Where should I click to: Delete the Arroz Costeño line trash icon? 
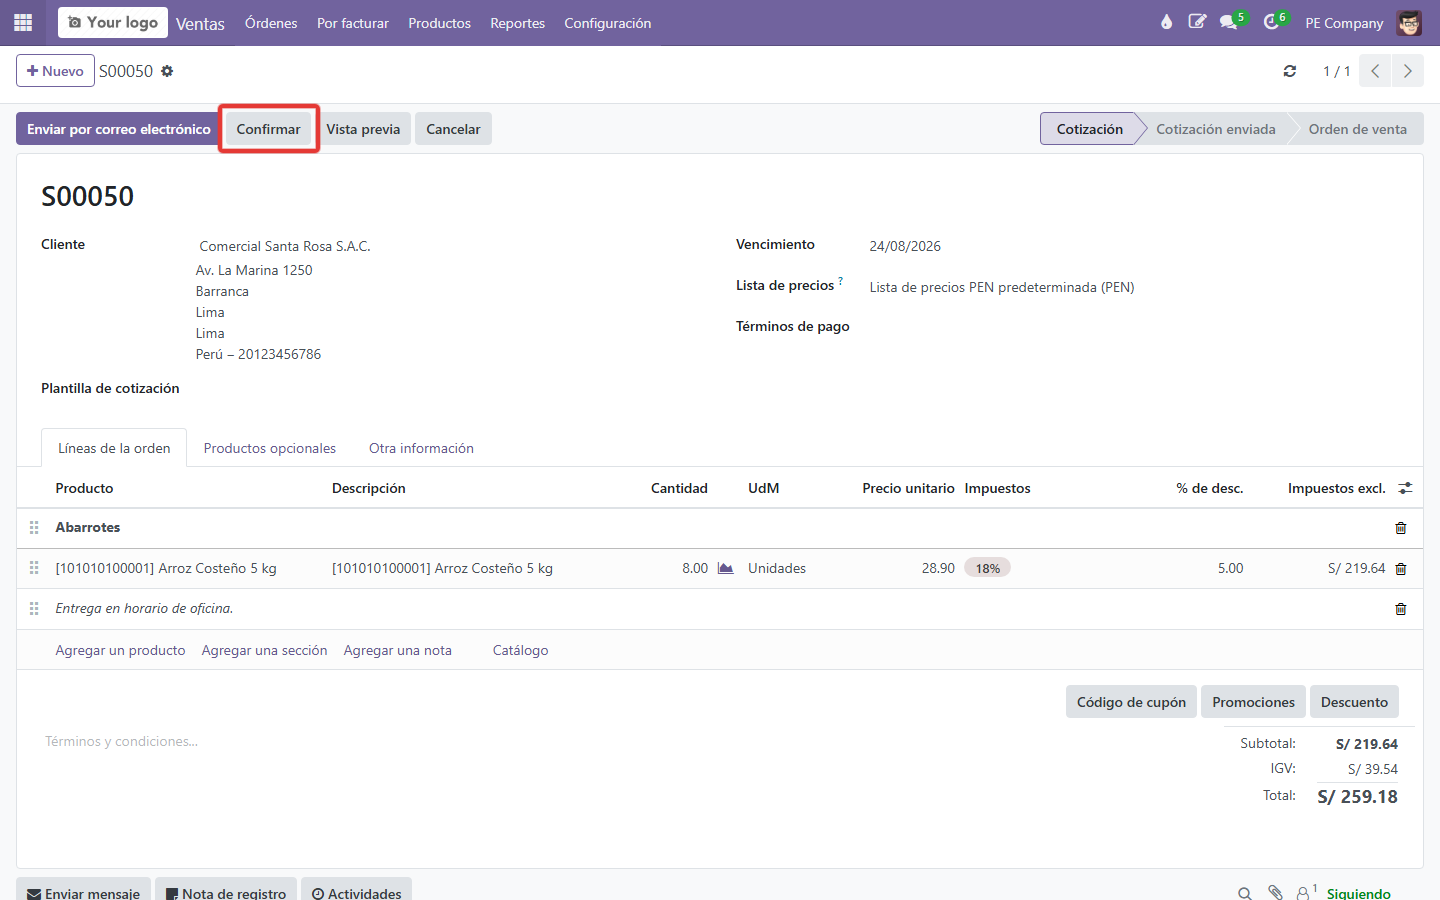1400,569
